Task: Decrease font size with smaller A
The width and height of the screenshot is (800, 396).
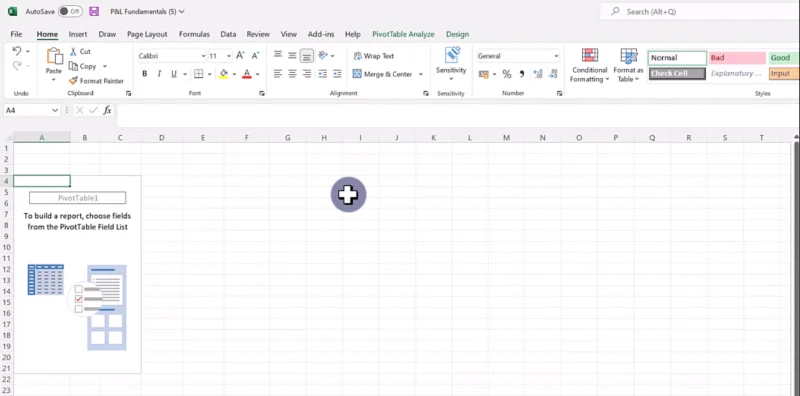Action: pos(256,56)
